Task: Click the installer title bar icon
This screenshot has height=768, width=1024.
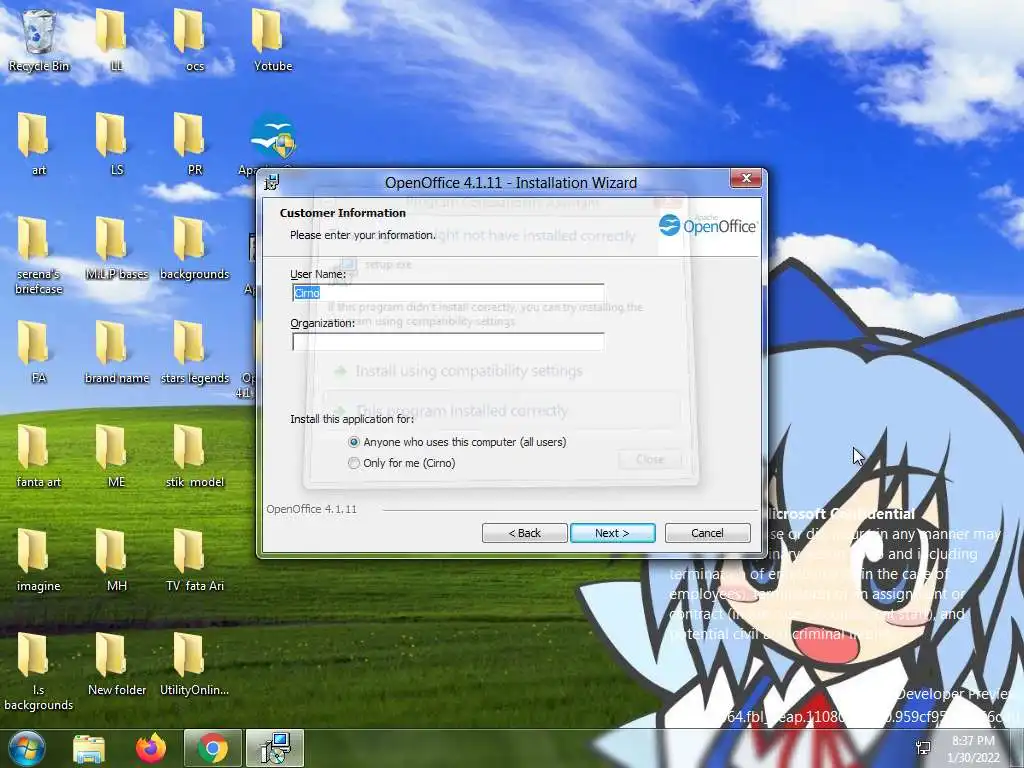Action: 272,182
